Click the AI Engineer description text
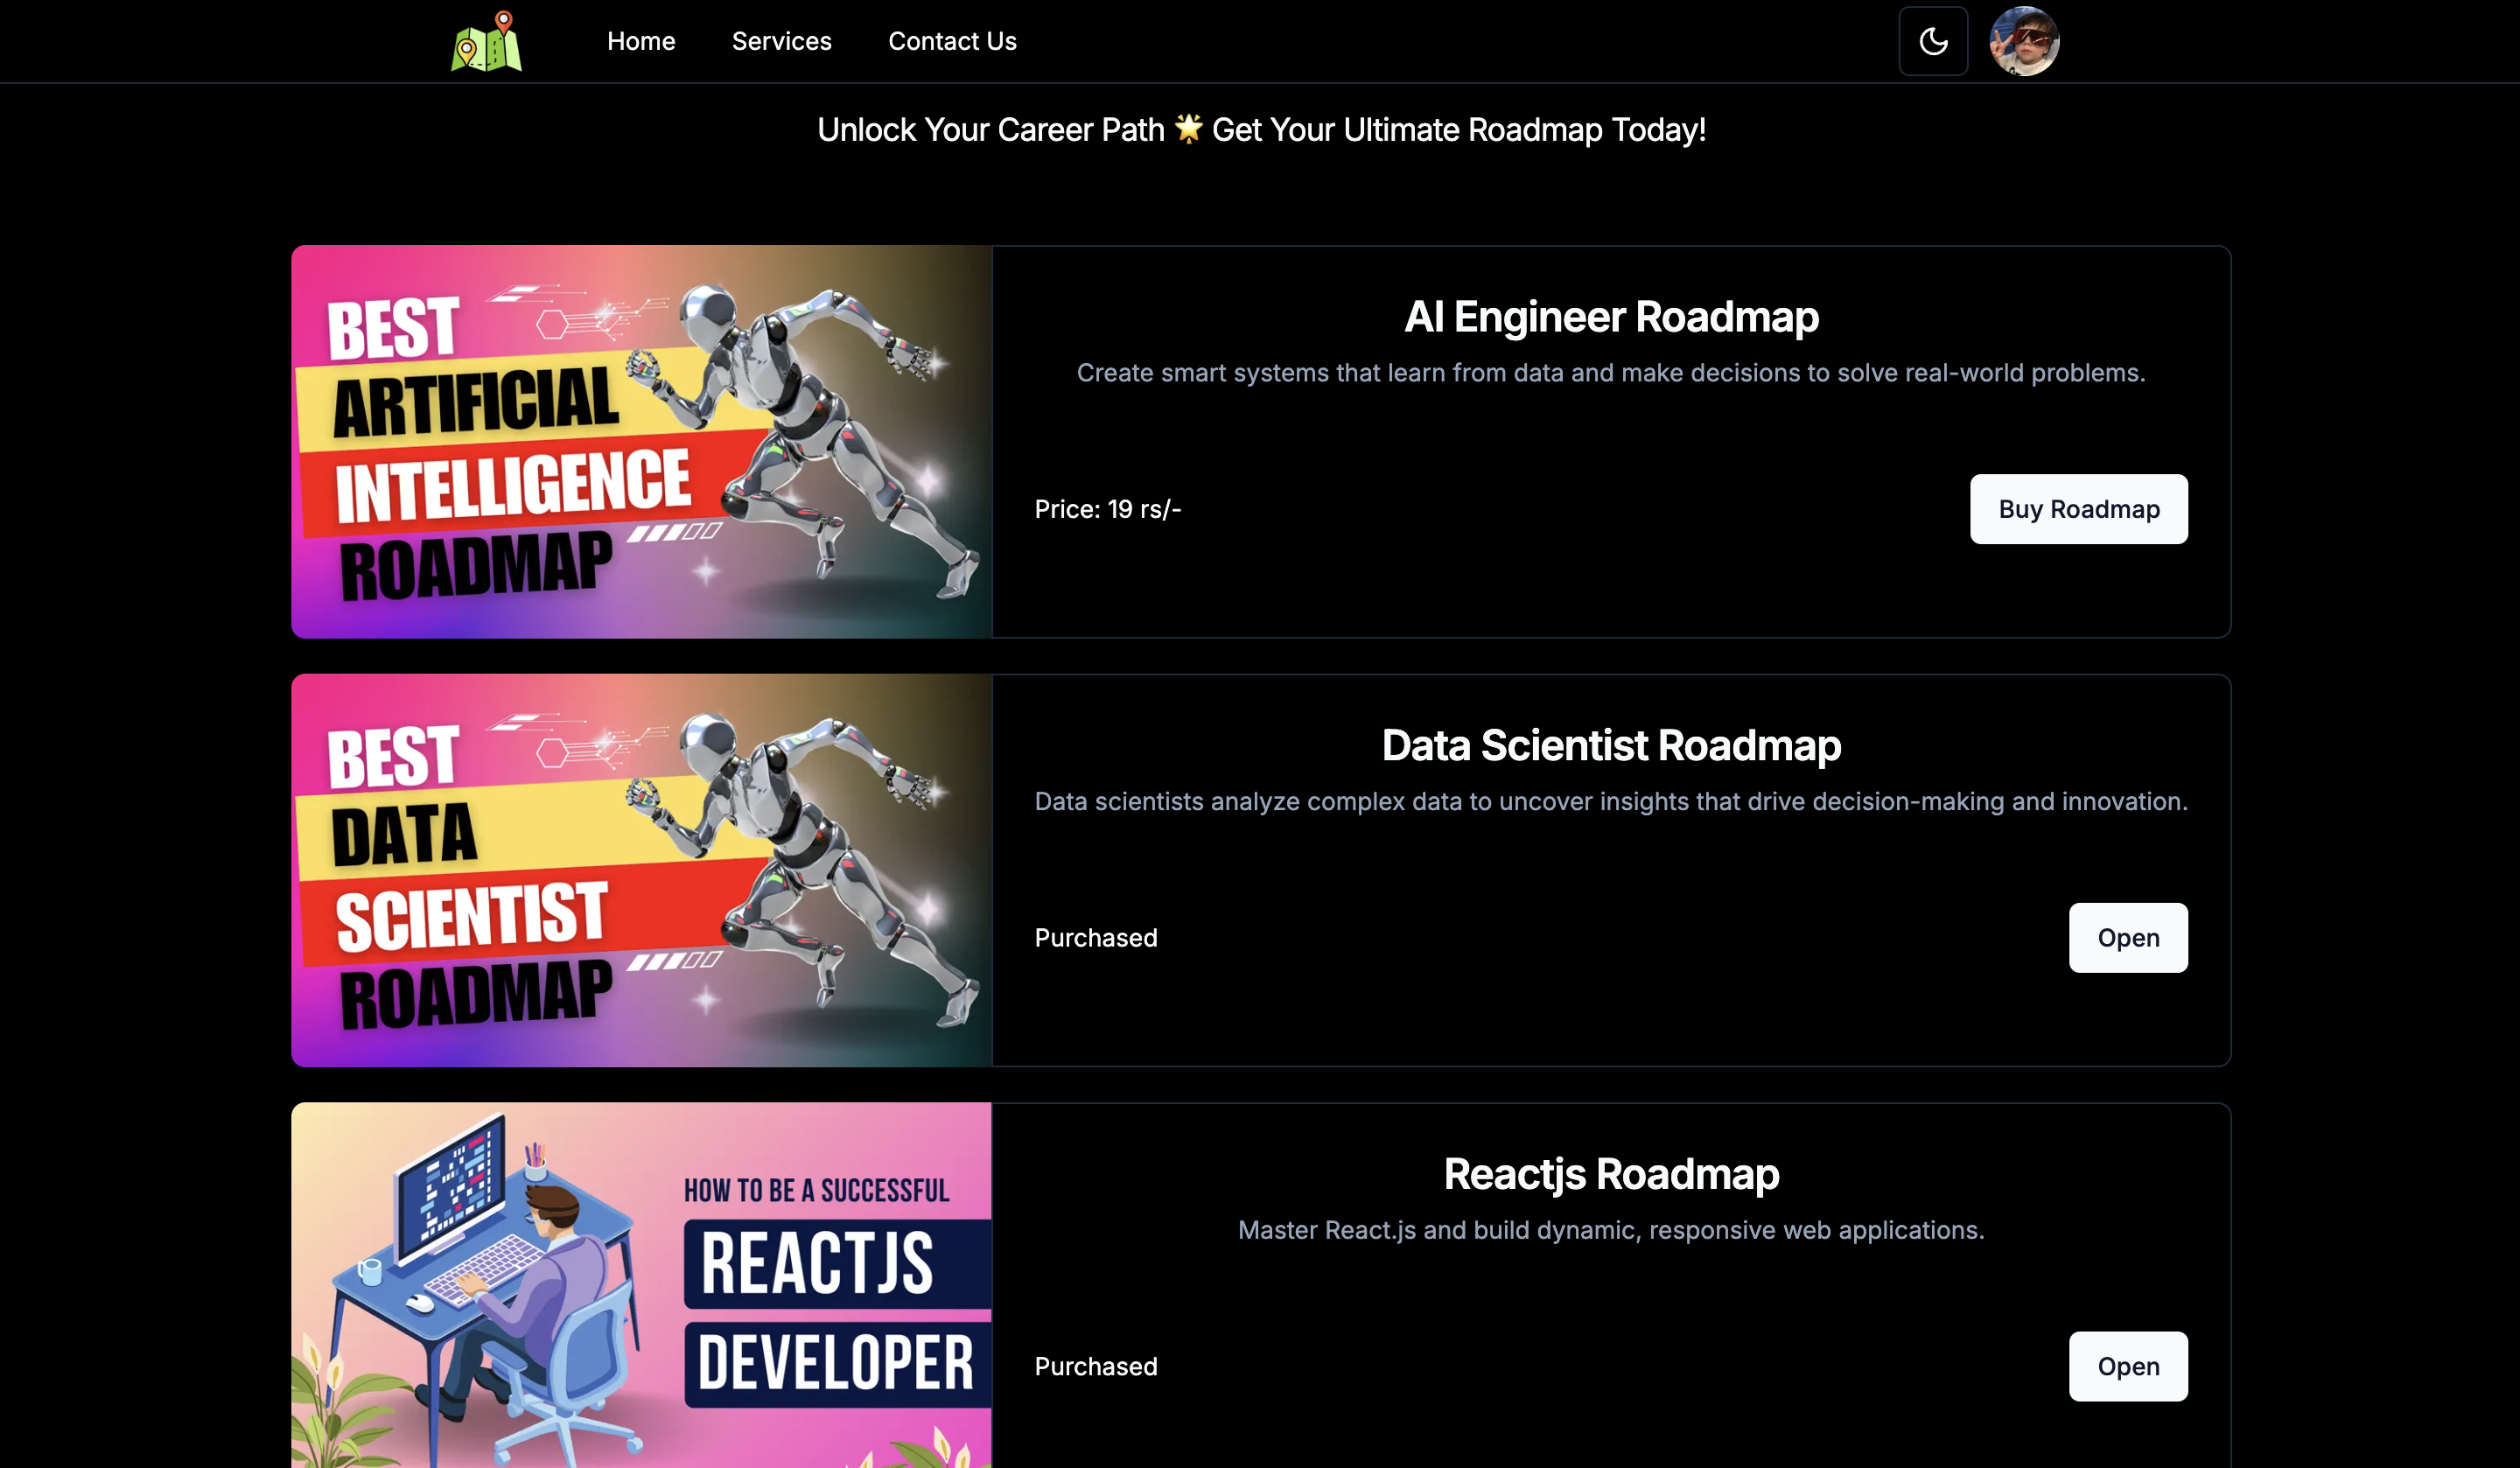This screenshot has height=1468, width=2520. (1611, 373)
